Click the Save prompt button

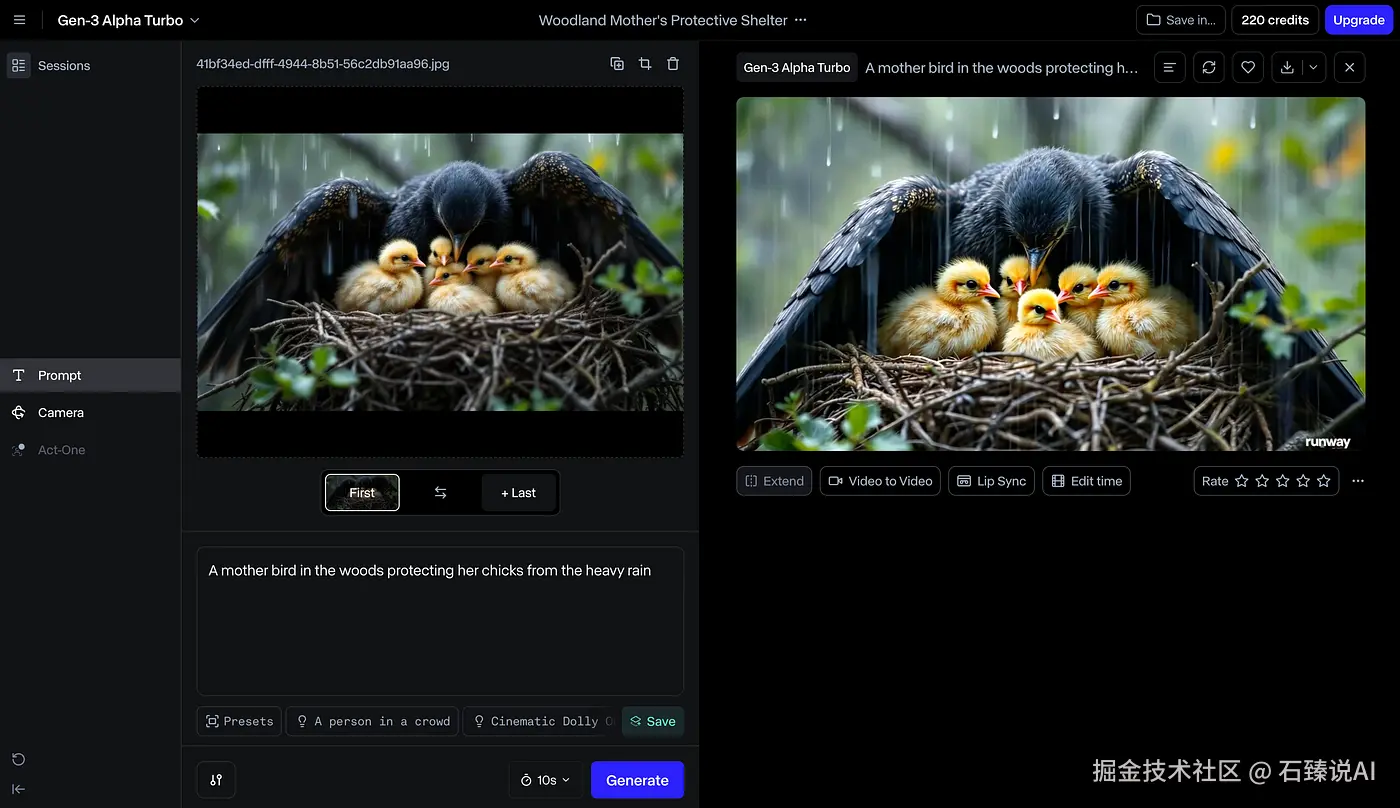pos(653,721)
